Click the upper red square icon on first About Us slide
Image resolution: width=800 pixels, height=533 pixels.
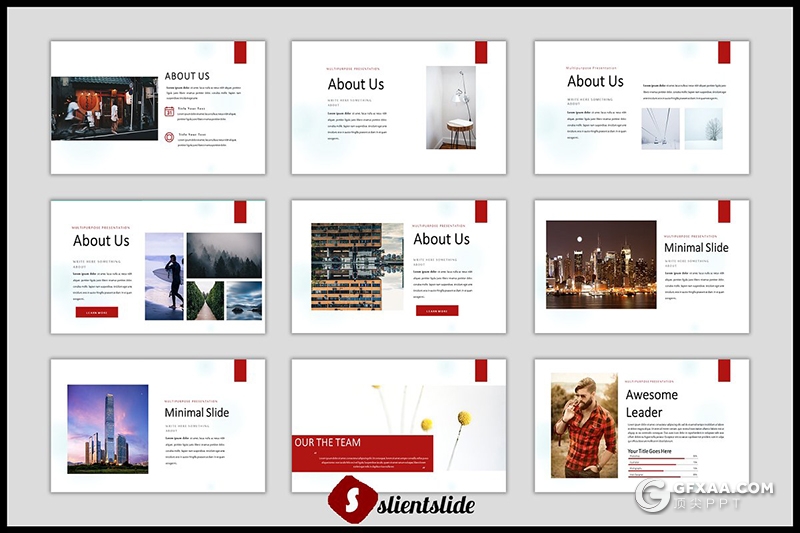coord(170,112)
